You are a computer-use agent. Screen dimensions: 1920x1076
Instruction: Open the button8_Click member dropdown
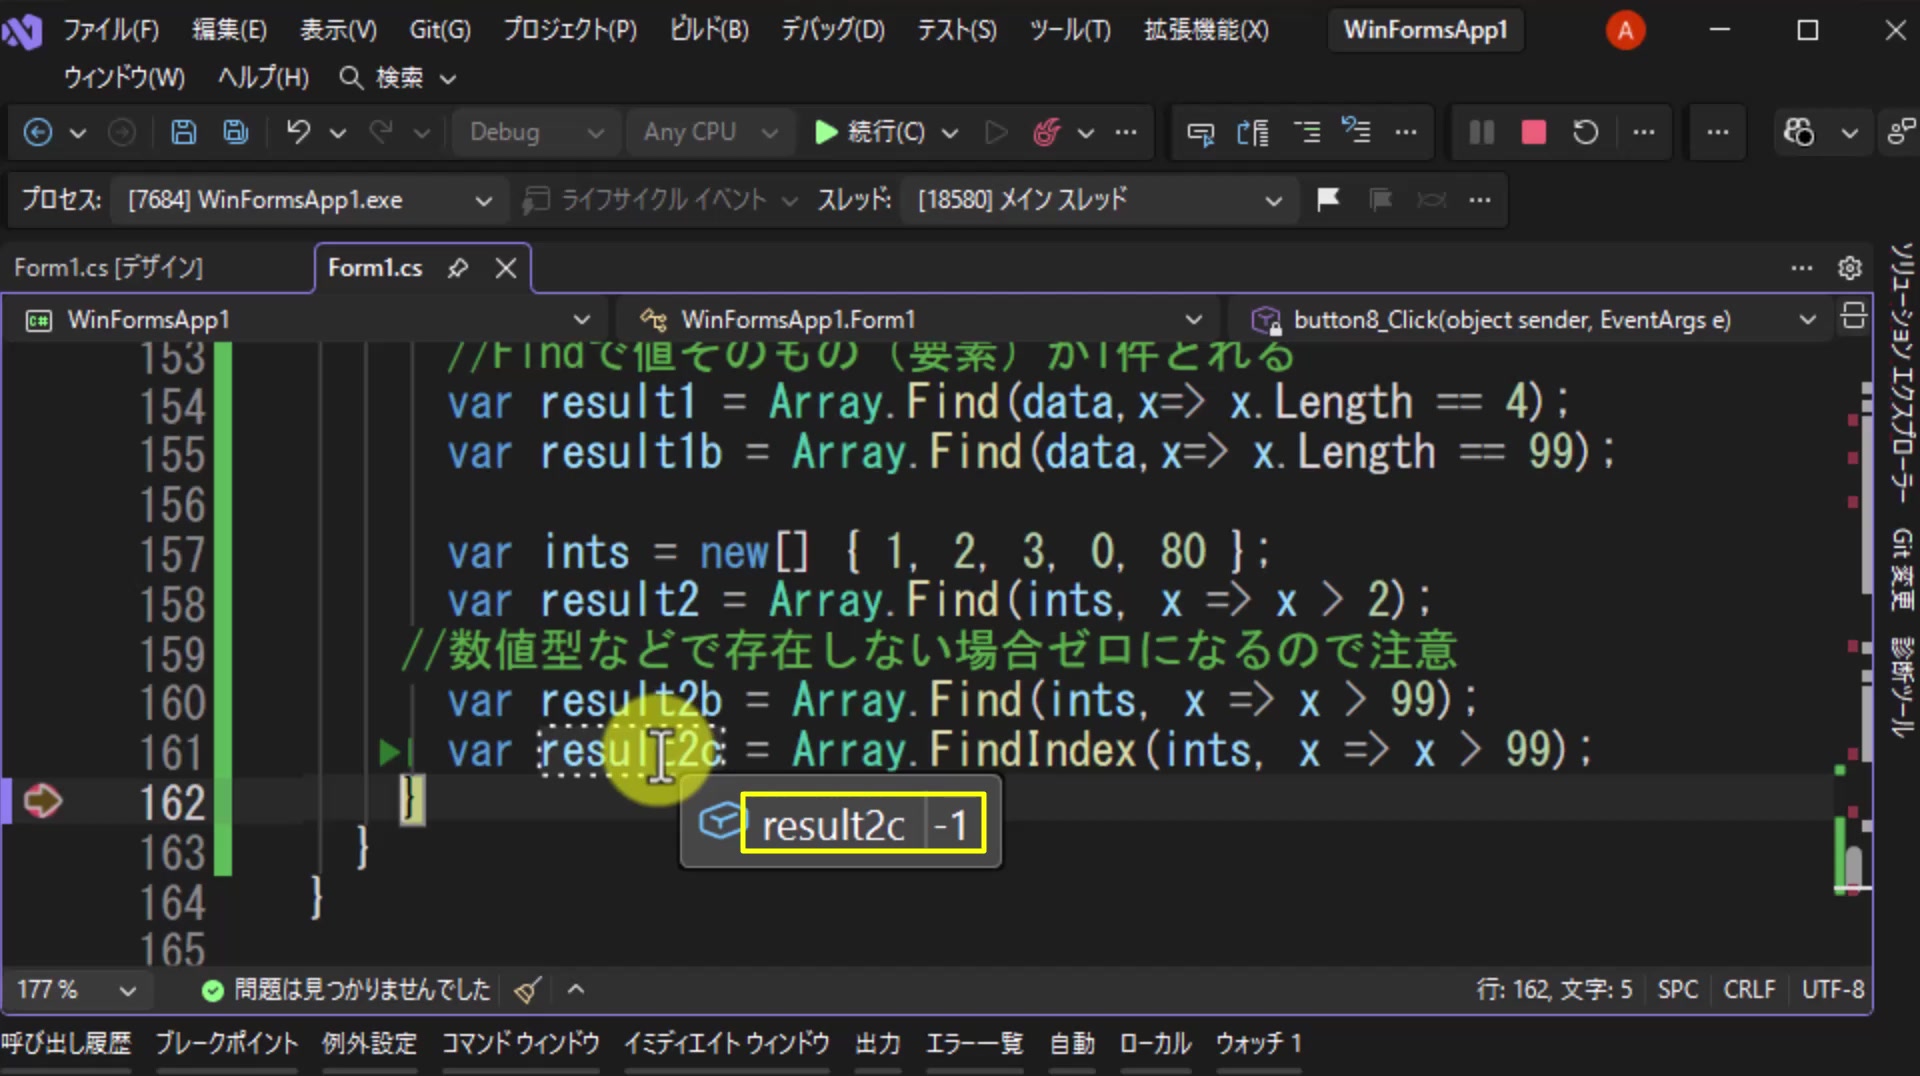(x=1531, y=320)
